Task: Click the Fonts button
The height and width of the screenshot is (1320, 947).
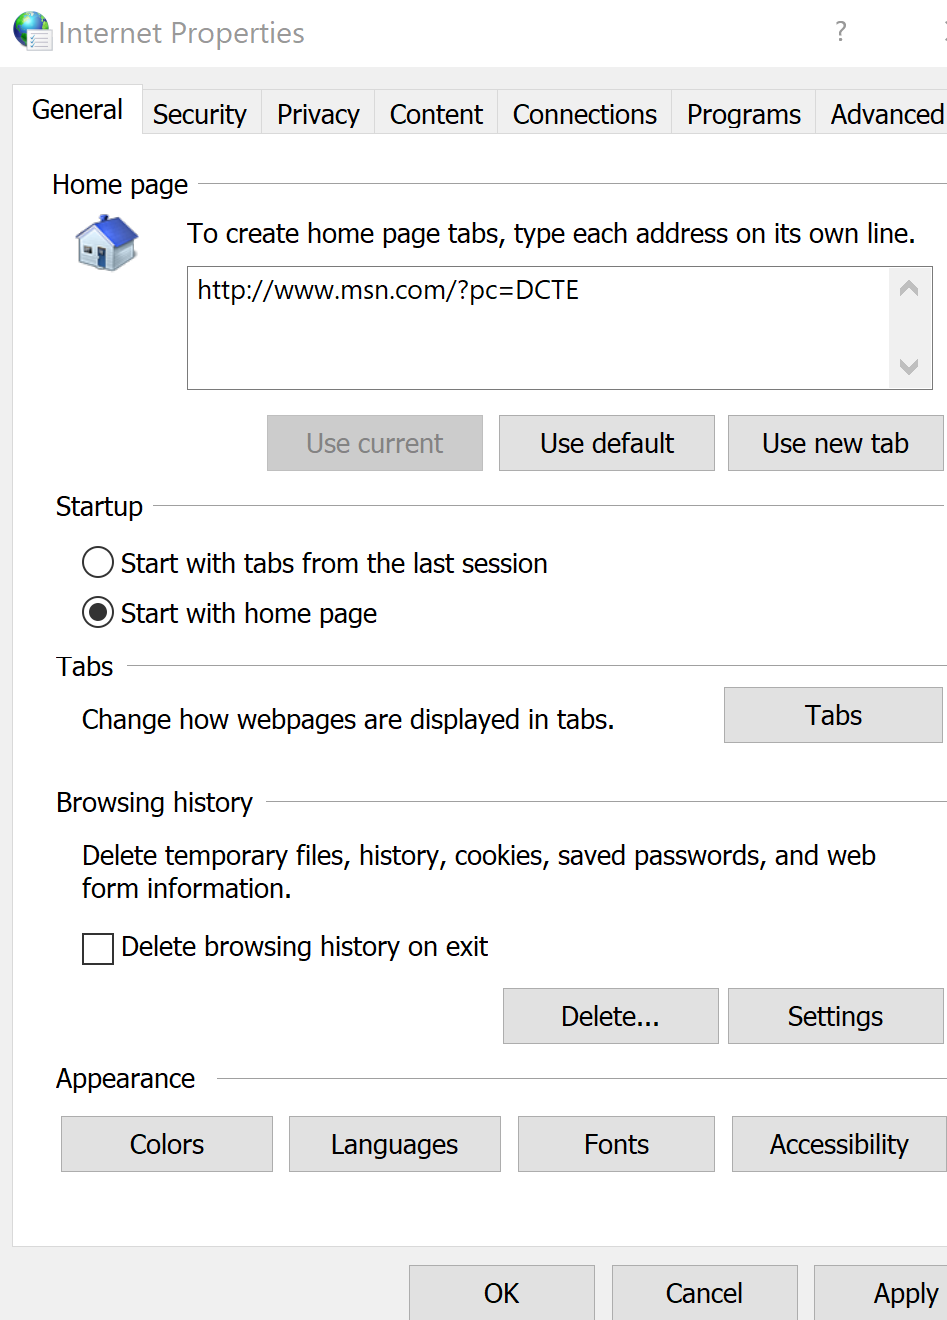Action: [616, 1144]
